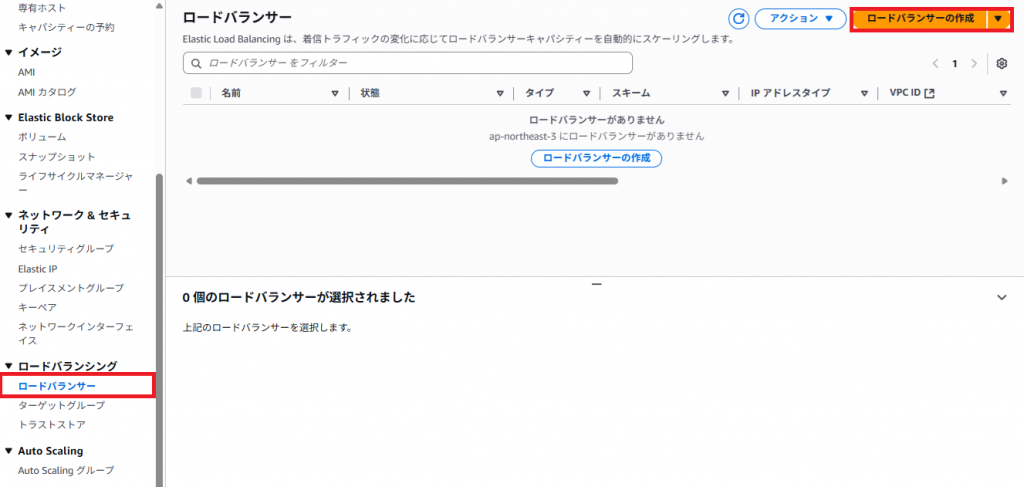Collapse the イメージ section
This screenshot has width=1024, height=487.
coord(8,52)
